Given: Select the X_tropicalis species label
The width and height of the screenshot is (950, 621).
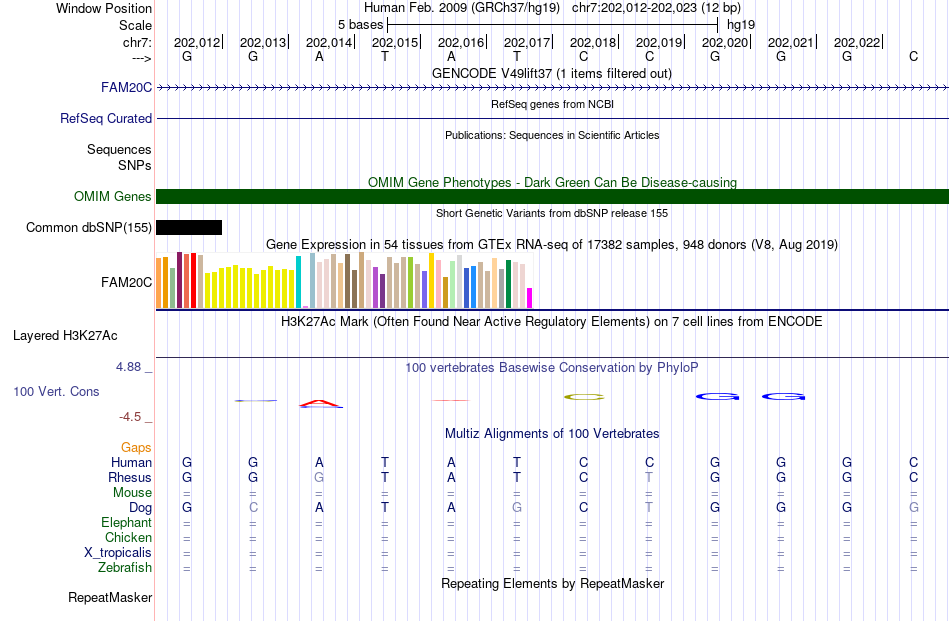Looking at the screenshot, I should [118, 553].
